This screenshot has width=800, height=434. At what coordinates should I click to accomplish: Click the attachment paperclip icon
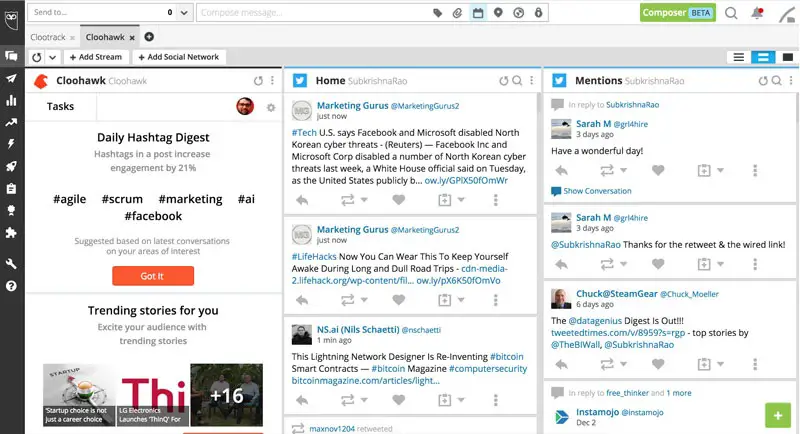coord(457,13)
